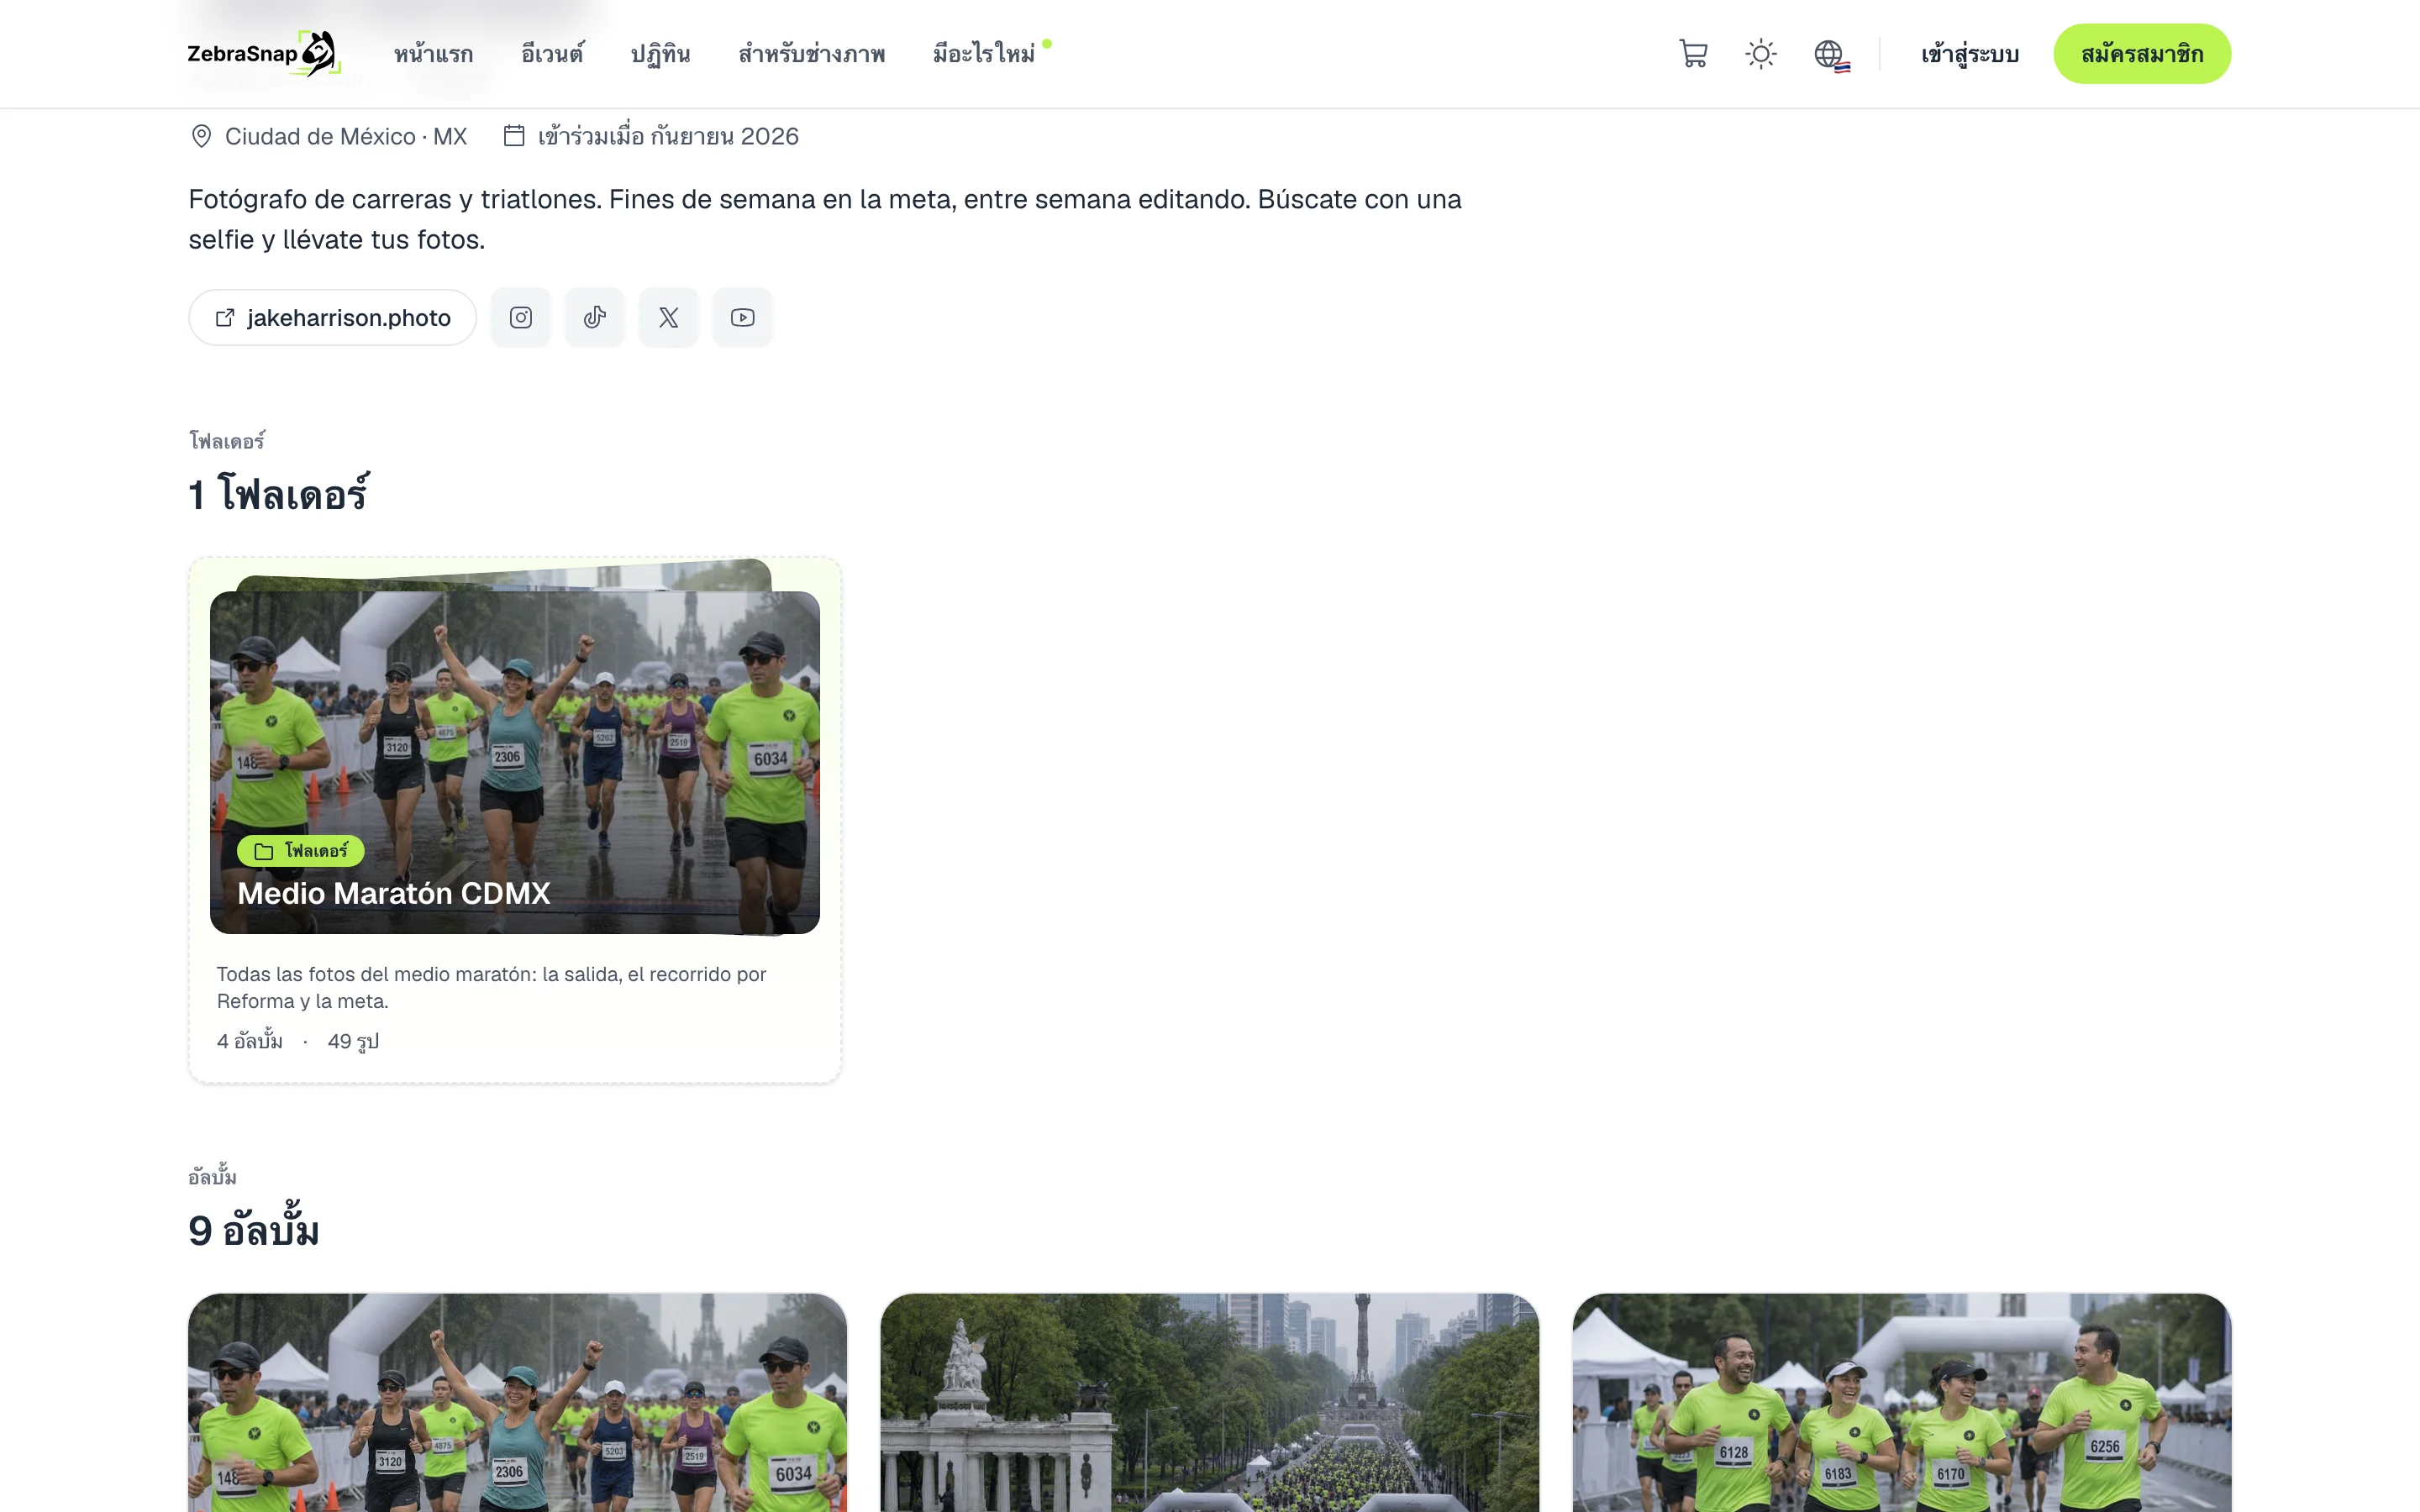
Task: Open มีอะไรใหม่ page
Action: tap(985, 54)
